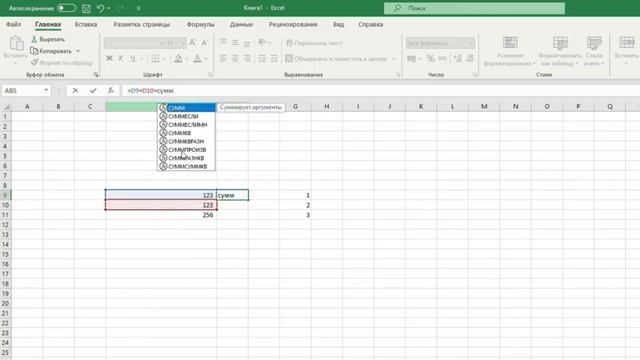This screenshot has width=640, height=360.
Task: Click the top align icon
Action: click(223, 42)
